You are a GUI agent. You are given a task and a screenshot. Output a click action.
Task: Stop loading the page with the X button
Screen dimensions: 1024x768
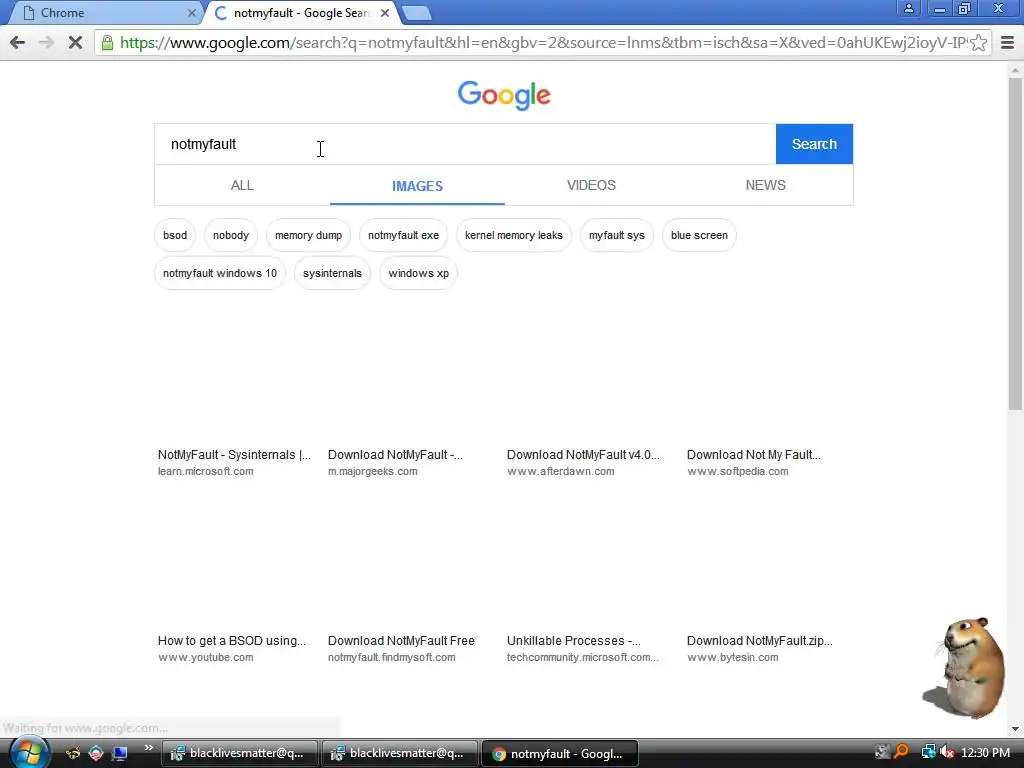point(75,43)
